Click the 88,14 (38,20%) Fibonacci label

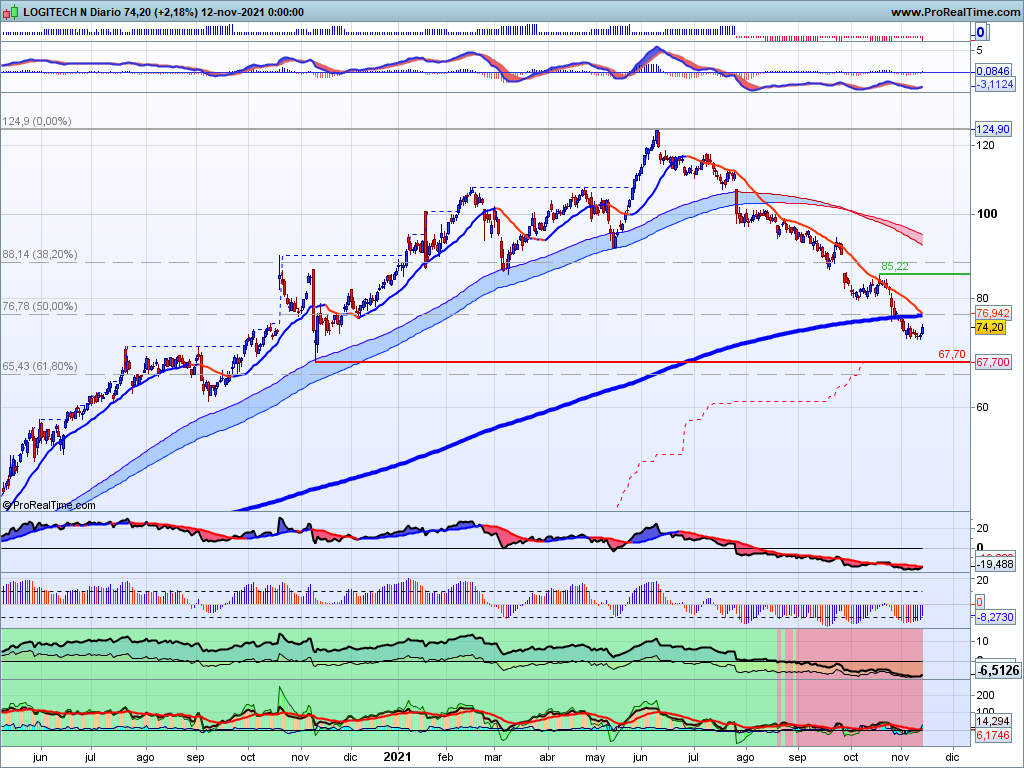click(40, 254)
